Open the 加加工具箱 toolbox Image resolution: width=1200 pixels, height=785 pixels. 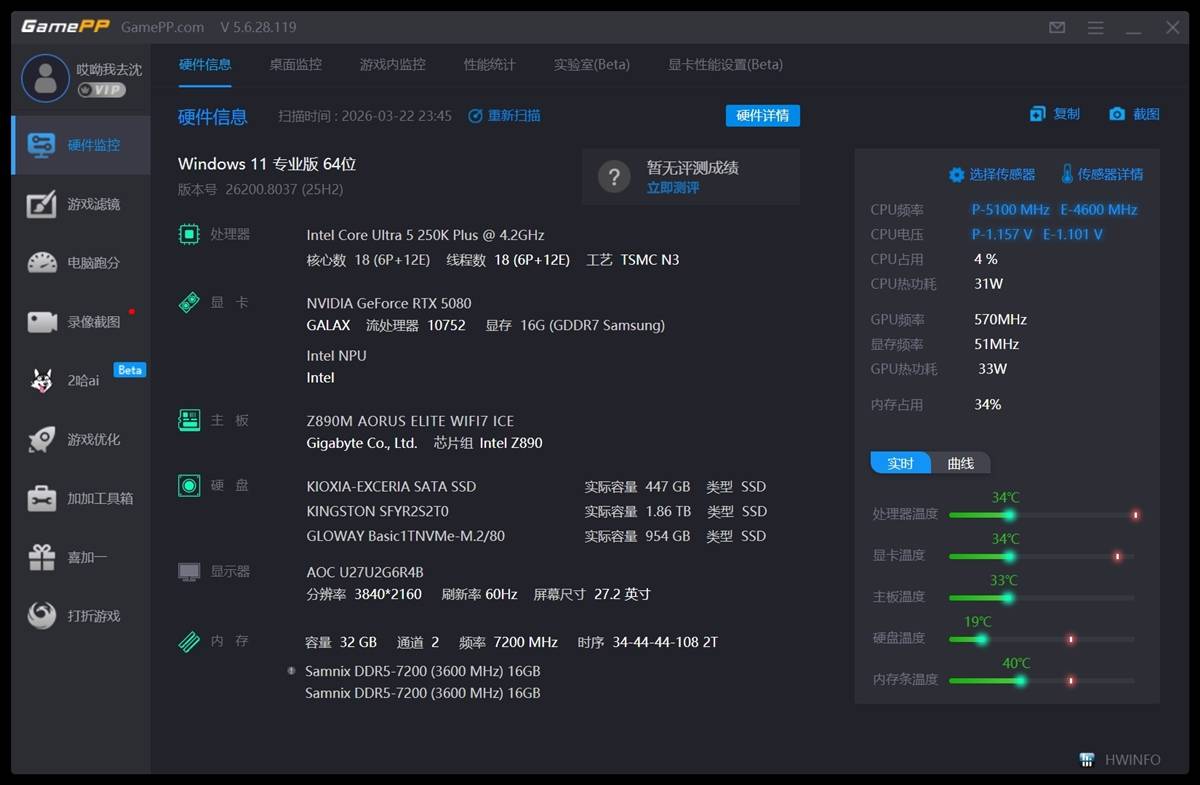tap(80, 498)
